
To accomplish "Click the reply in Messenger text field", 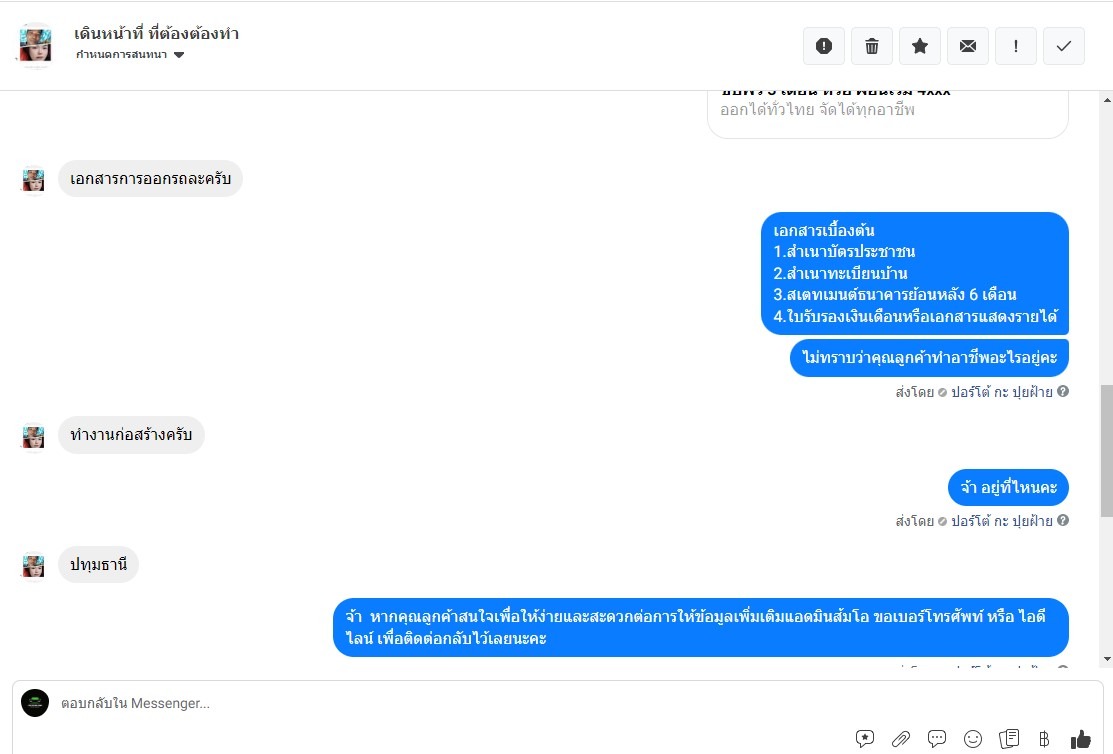I will [454, 703].
